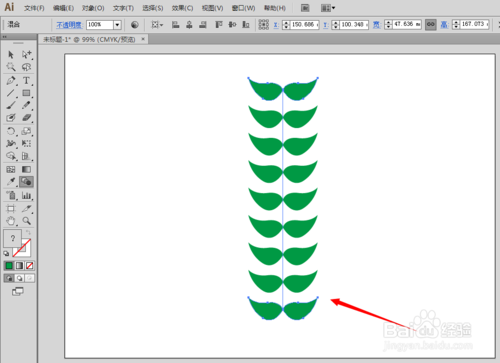The width and height of the screenshot is (500, 363).
Task: Select the Pencil tool
Action: tap(26, 105)
